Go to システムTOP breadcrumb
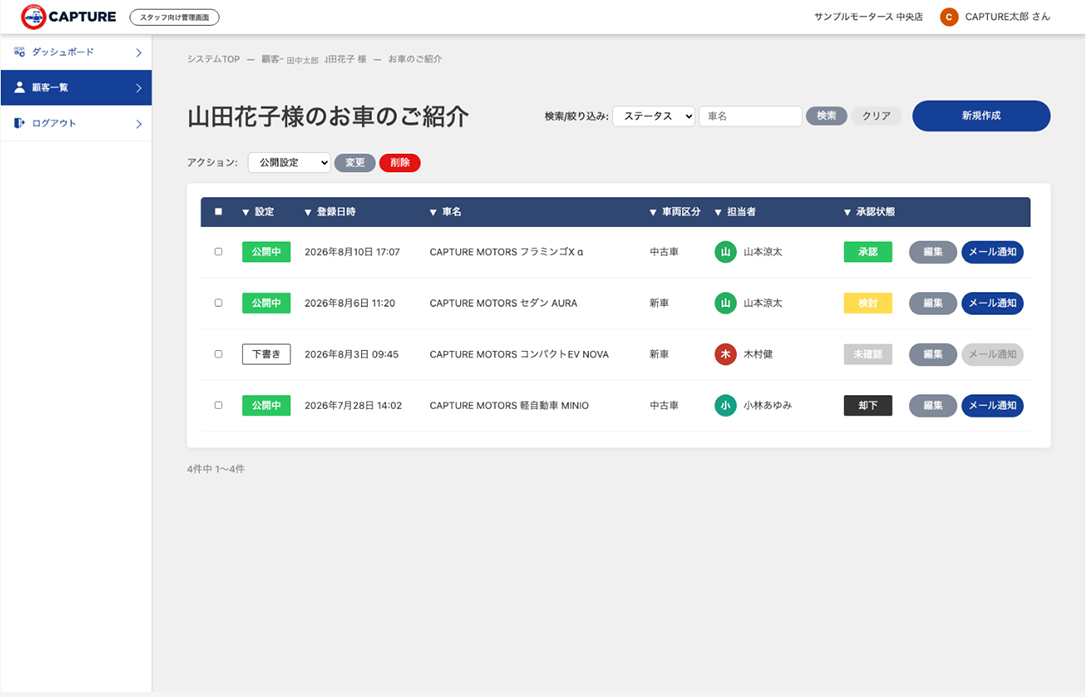 (x=213, y=59)
